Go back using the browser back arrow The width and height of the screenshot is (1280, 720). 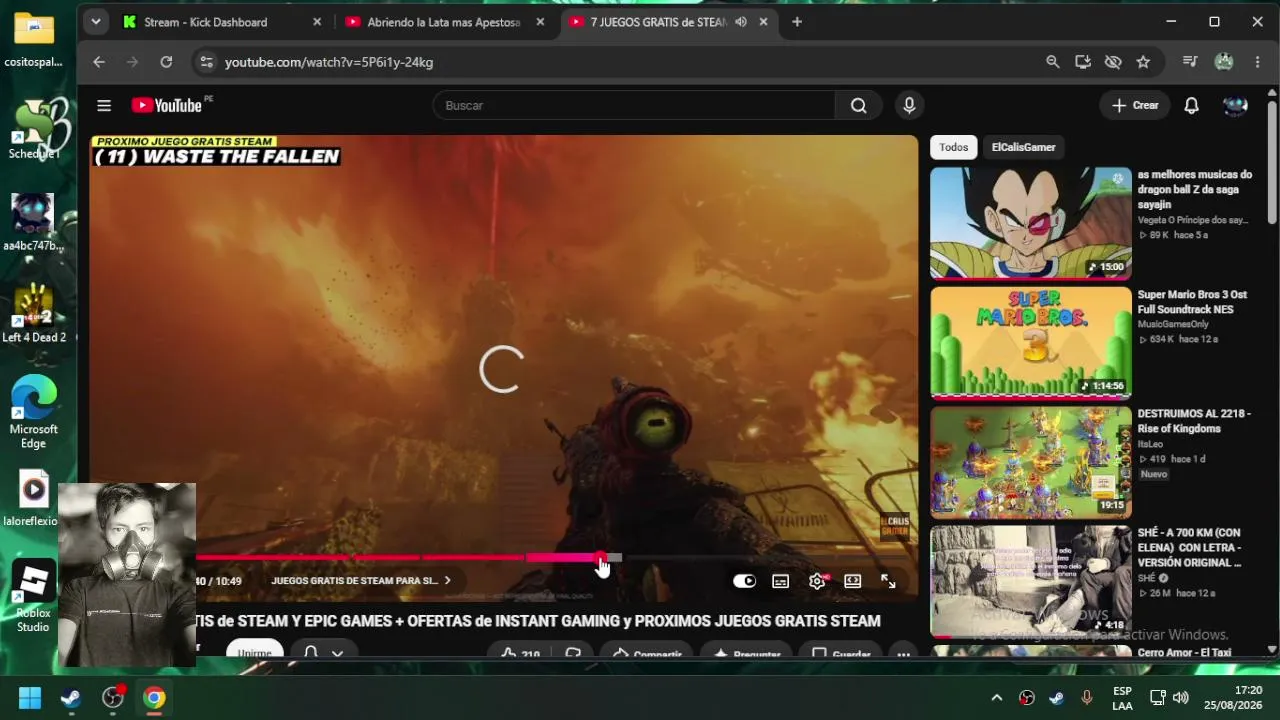[99, 62]
